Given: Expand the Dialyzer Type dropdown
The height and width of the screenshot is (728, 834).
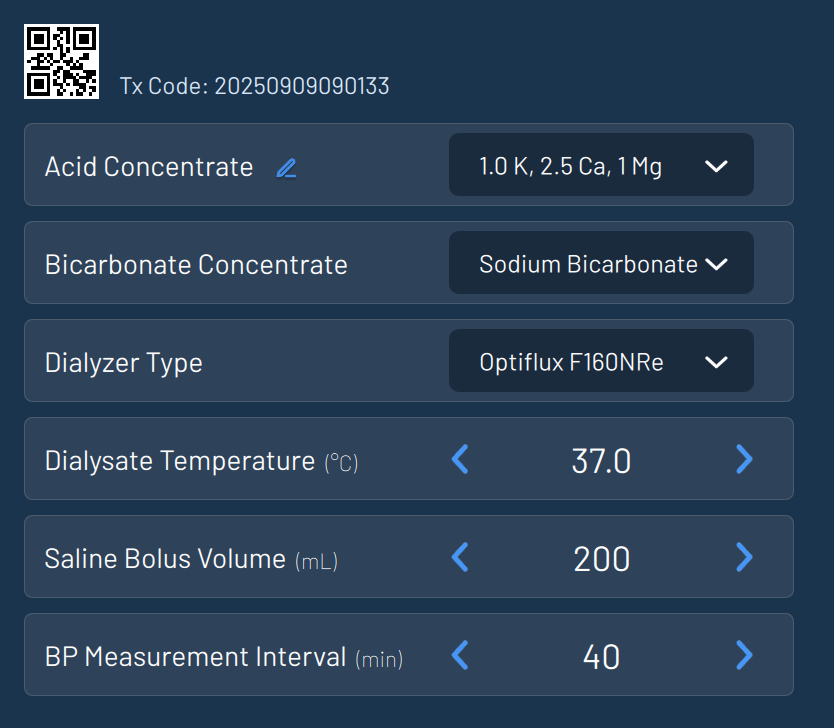Looking at the screenshot, I should [600, 361].
